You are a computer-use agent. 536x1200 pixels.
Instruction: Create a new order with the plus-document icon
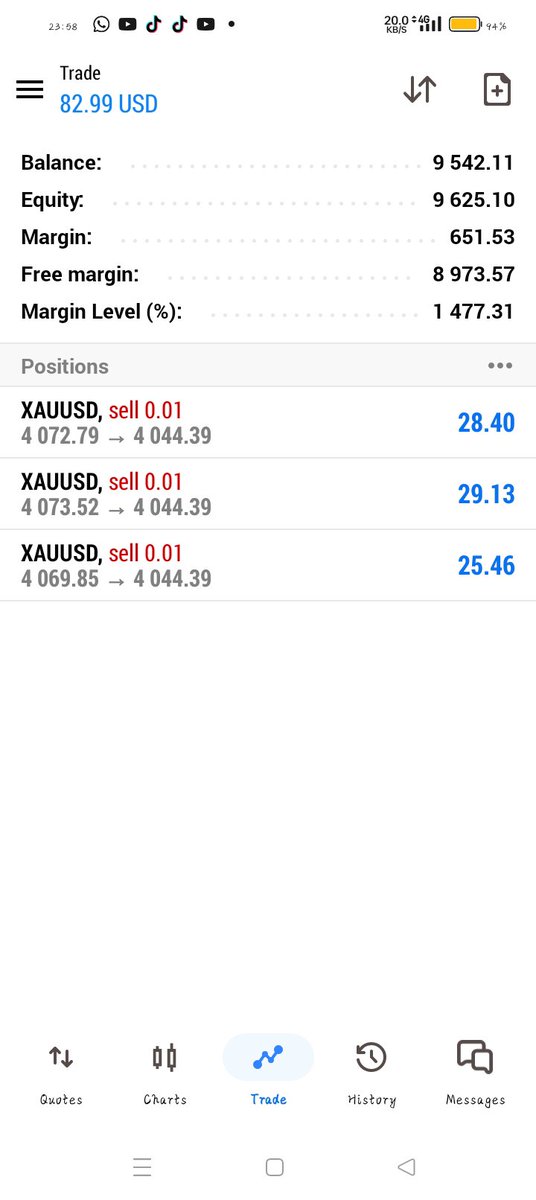(x=497, y=89)
